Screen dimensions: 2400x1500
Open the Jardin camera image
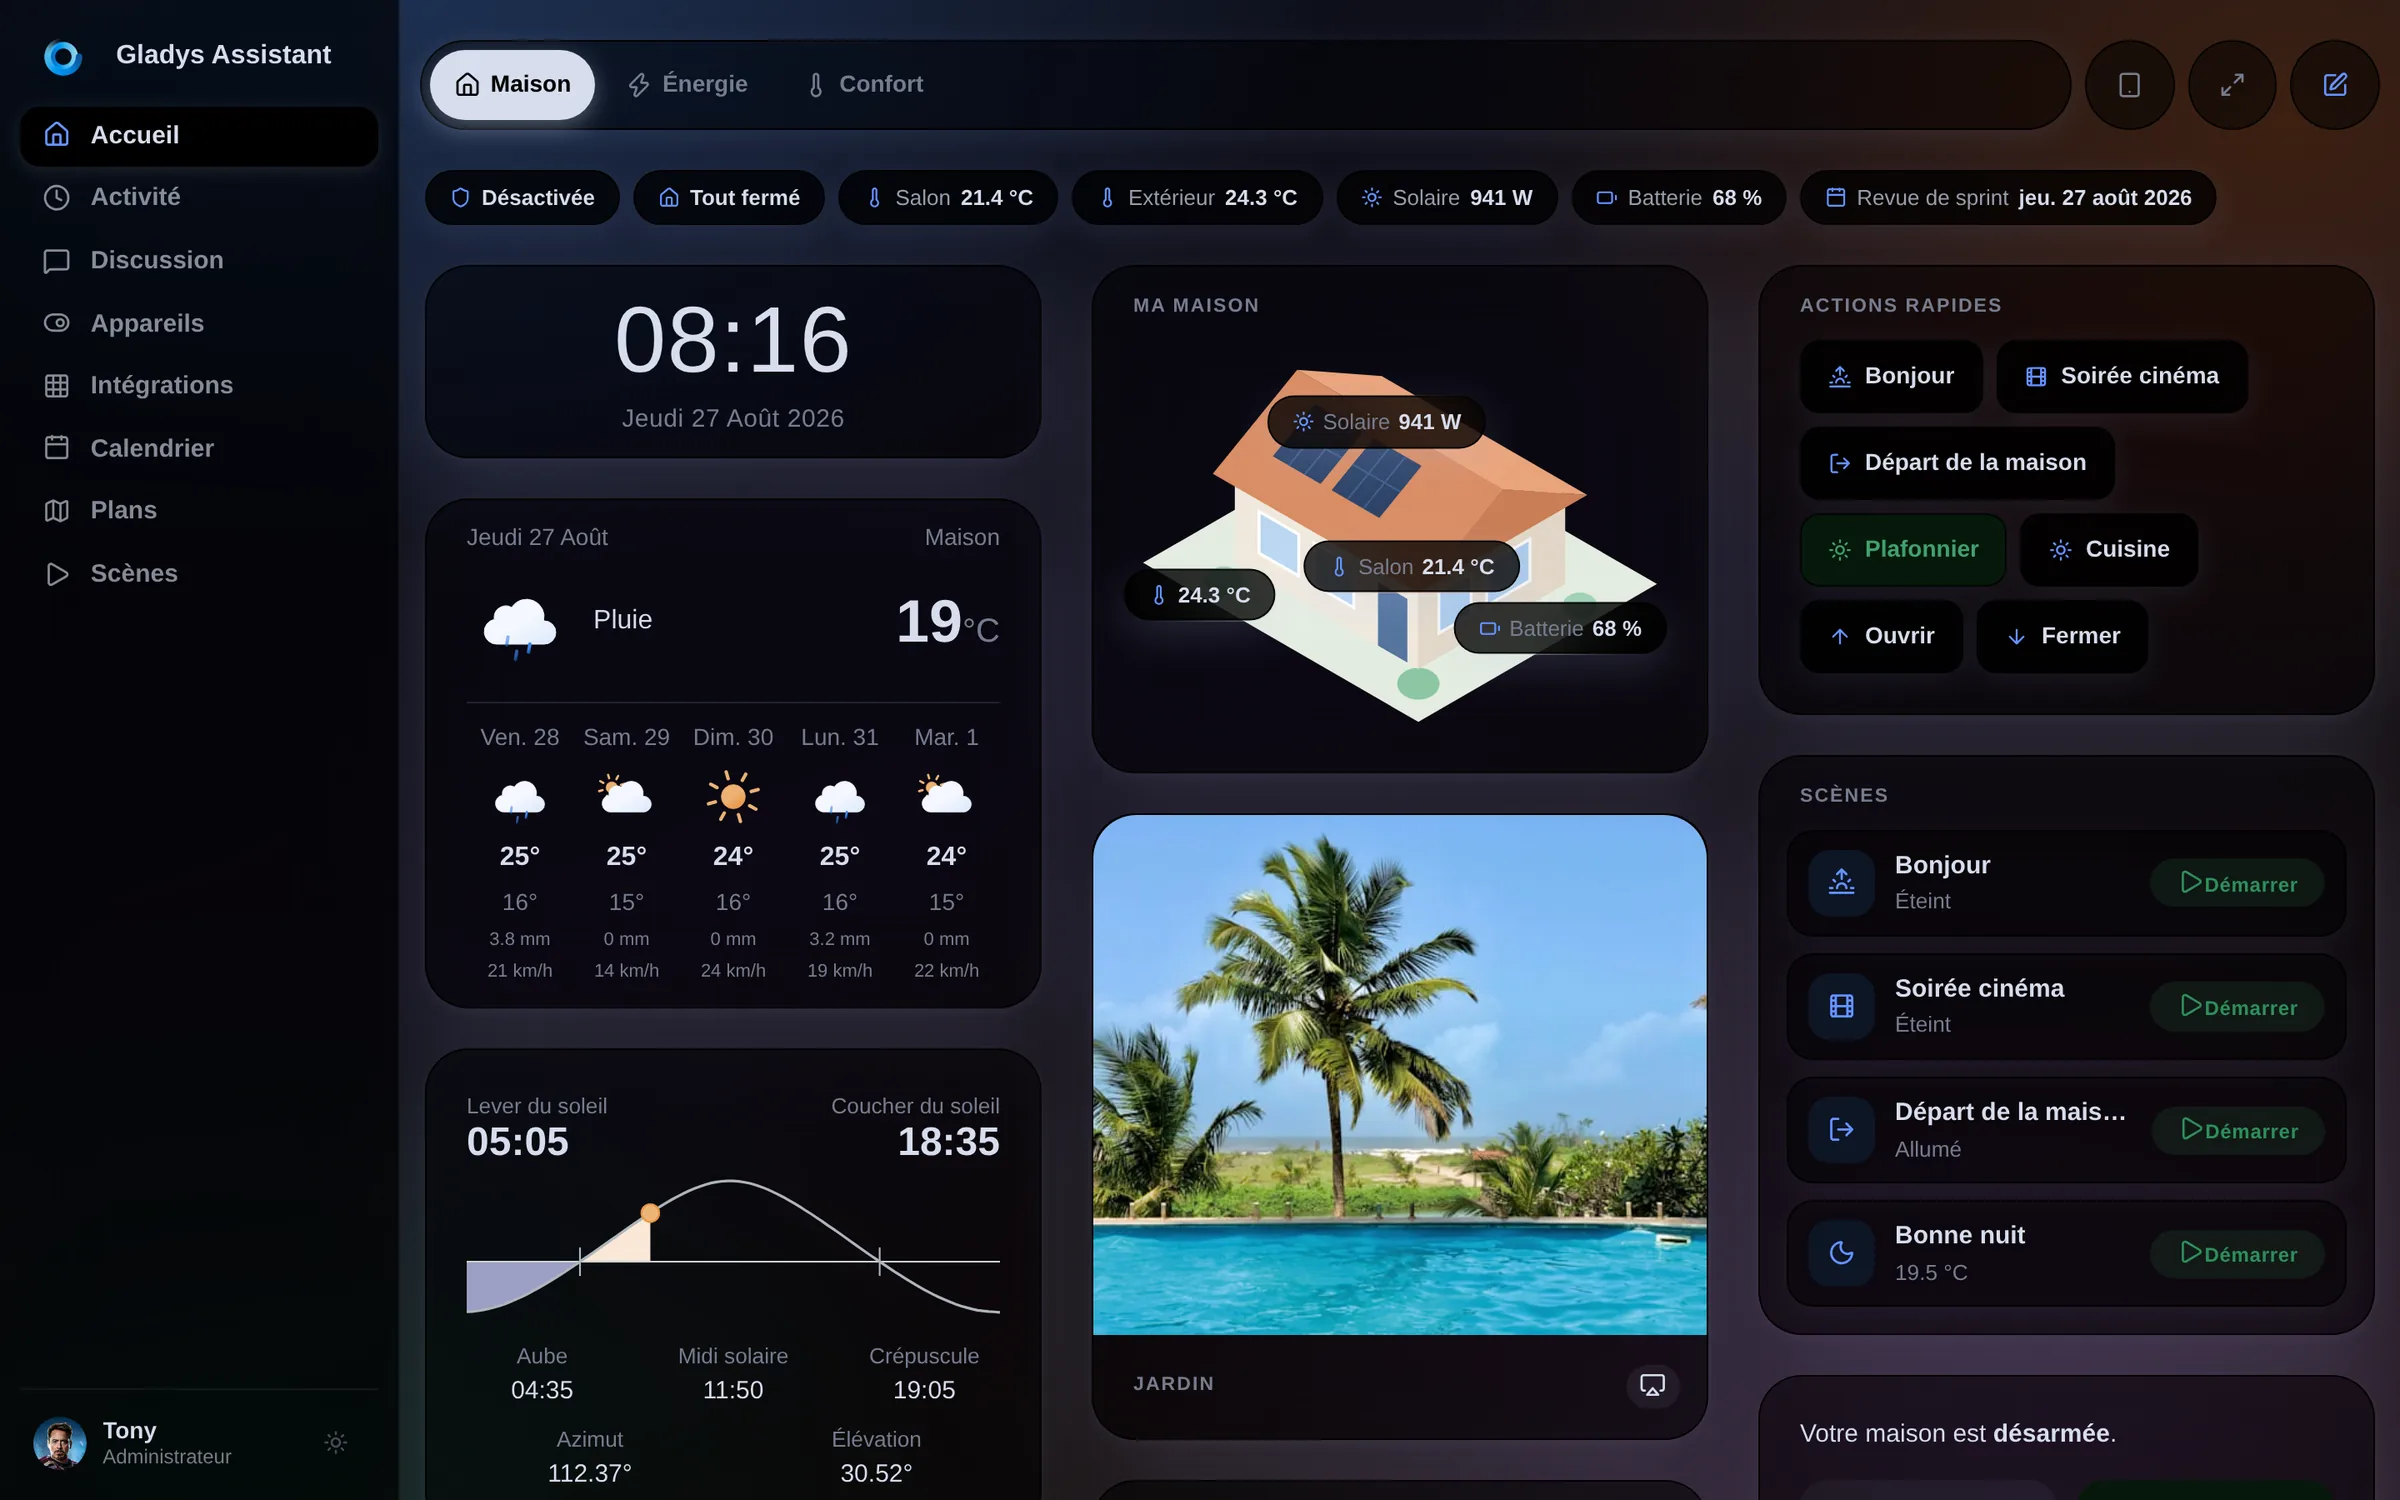tap(1399, 1075)
